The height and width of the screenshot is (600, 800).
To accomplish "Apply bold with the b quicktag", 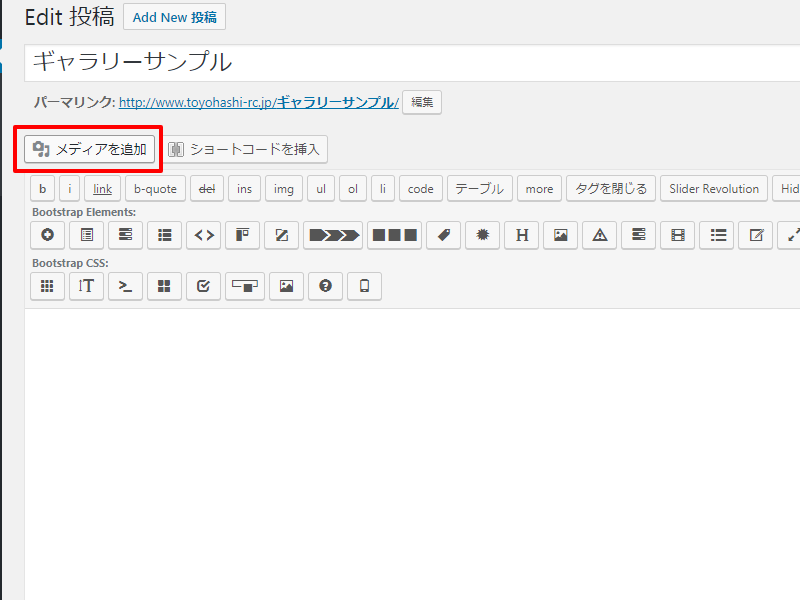I will pyautogui.click(x=42, y=189).
